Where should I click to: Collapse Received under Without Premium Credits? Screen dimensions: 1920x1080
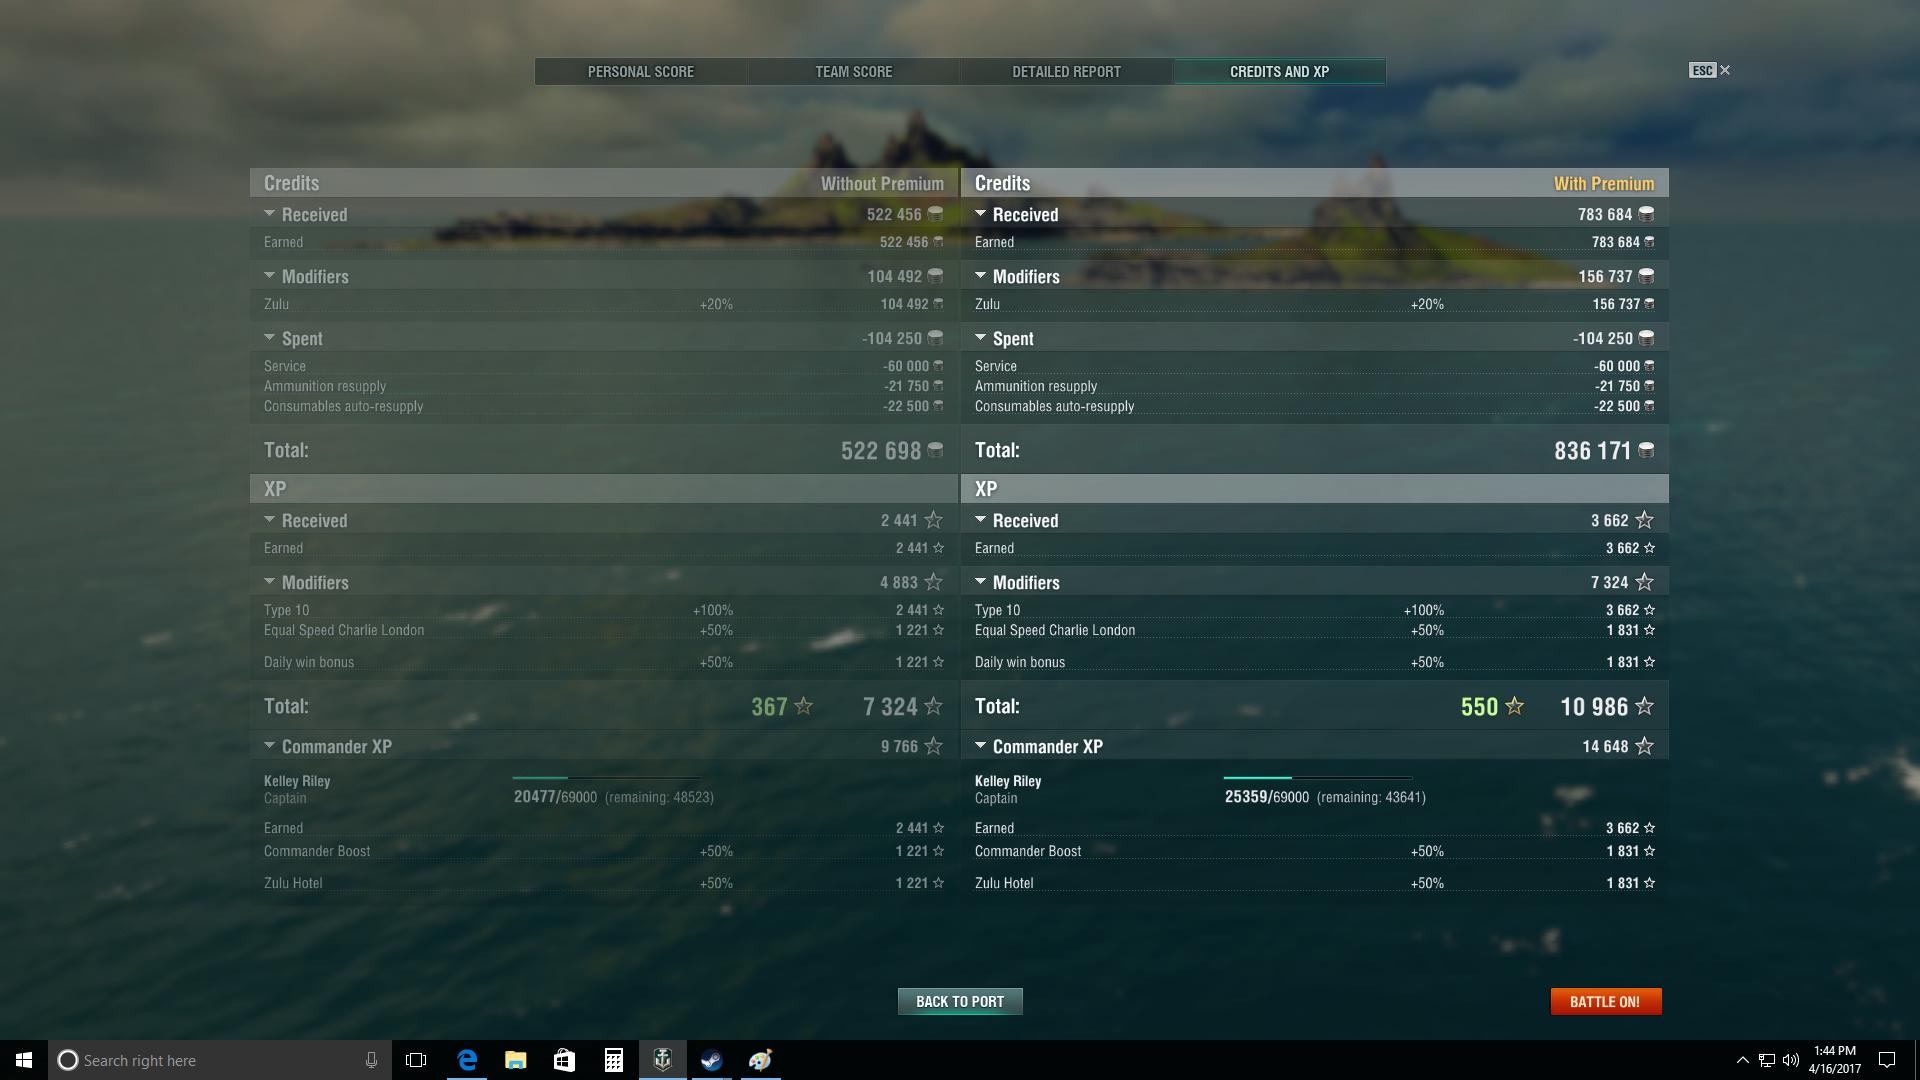pos(269,214)
